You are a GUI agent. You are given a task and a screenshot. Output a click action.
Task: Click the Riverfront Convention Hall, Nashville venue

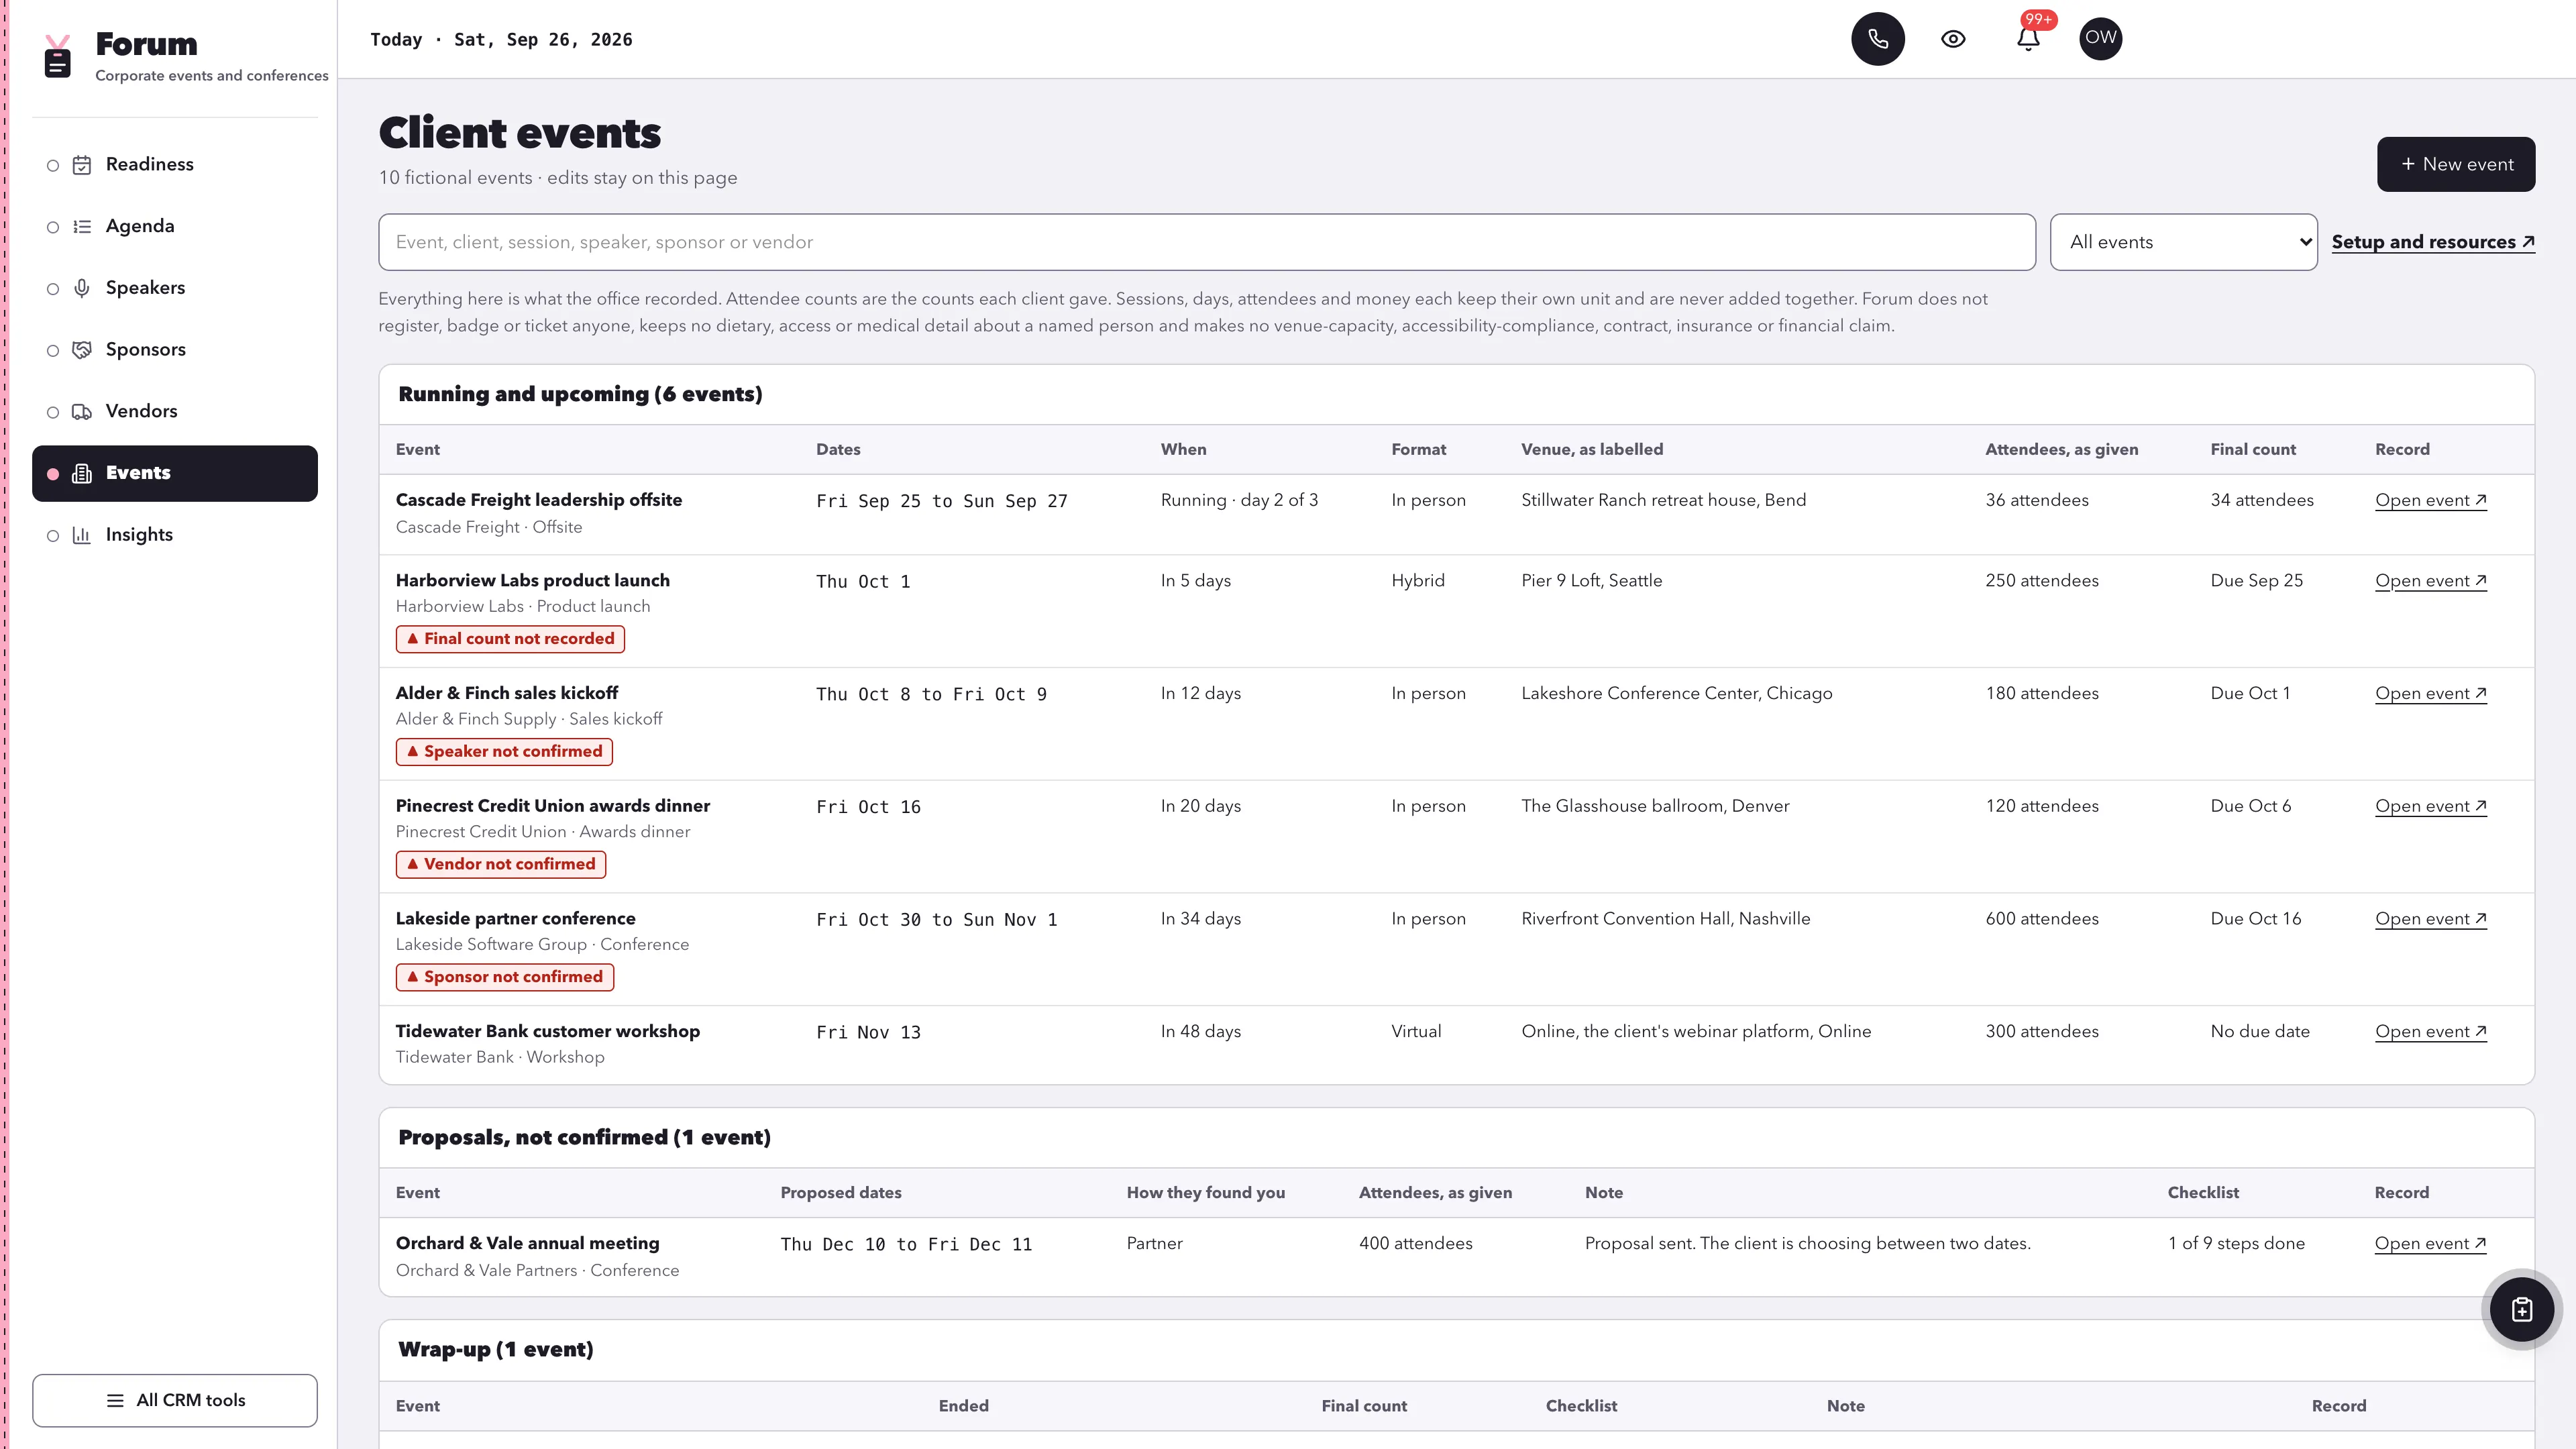coord(1665,919)
